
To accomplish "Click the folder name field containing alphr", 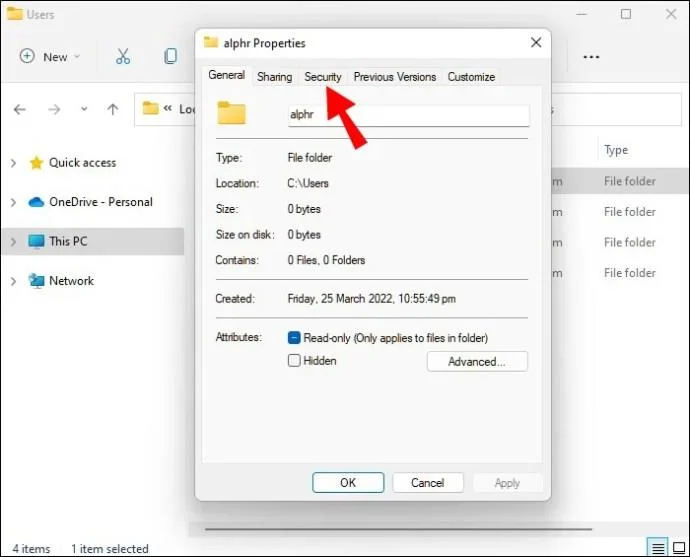I will click(408, 115).
